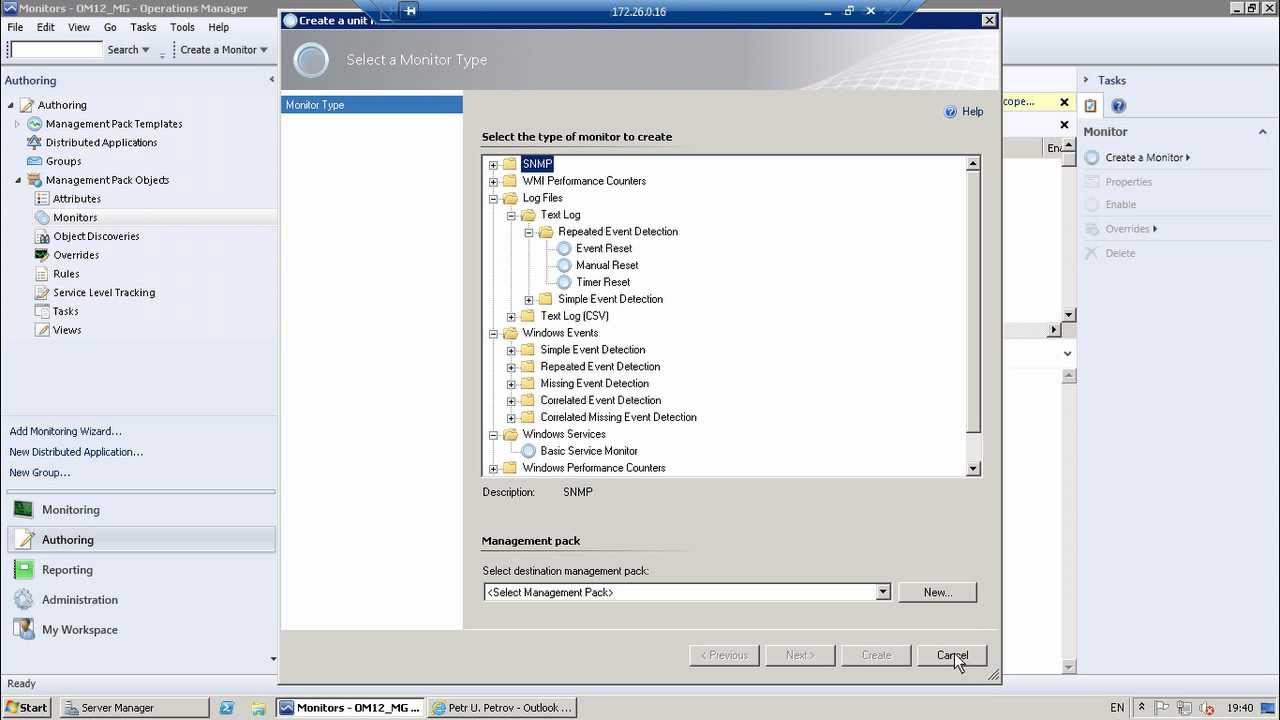The width and height of the screenshot is (1280, 720).
Task: Click the Tasks icon in Authoring tree
Action: pyautogui.click(x=42, y=311)
